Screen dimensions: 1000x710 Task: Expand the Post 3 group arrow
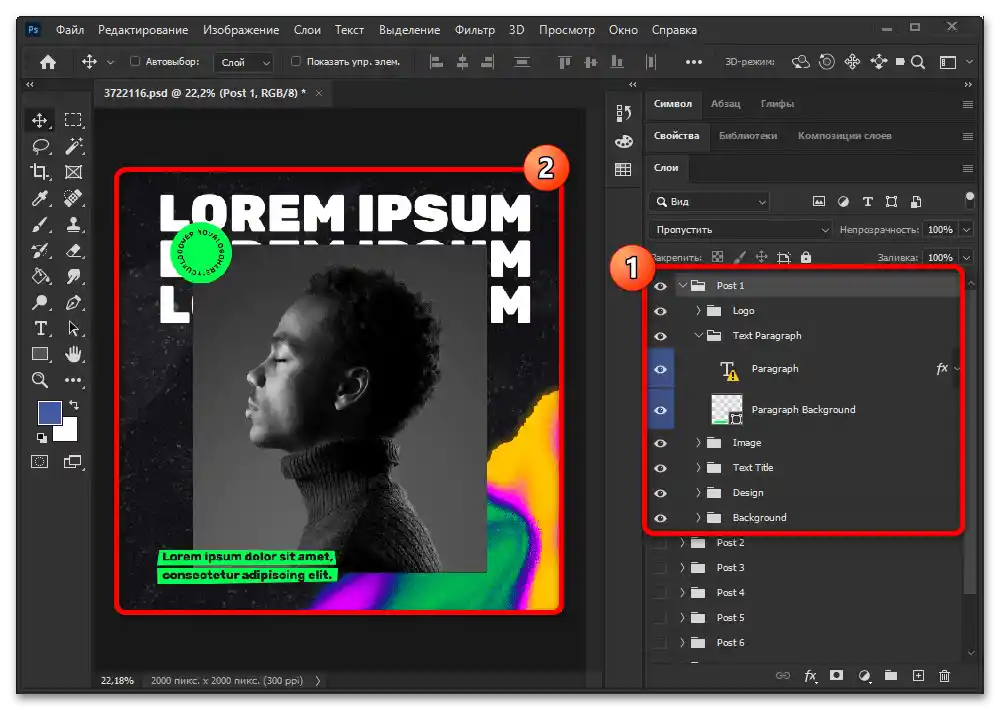(682, 567)
